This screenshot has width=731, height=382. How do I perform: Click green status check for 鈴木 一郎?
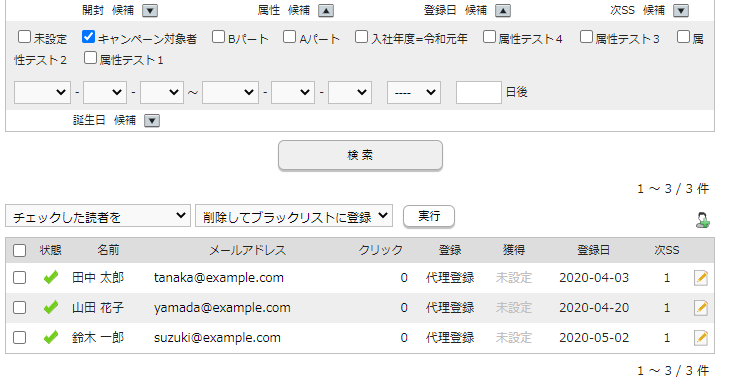[51, 337]
